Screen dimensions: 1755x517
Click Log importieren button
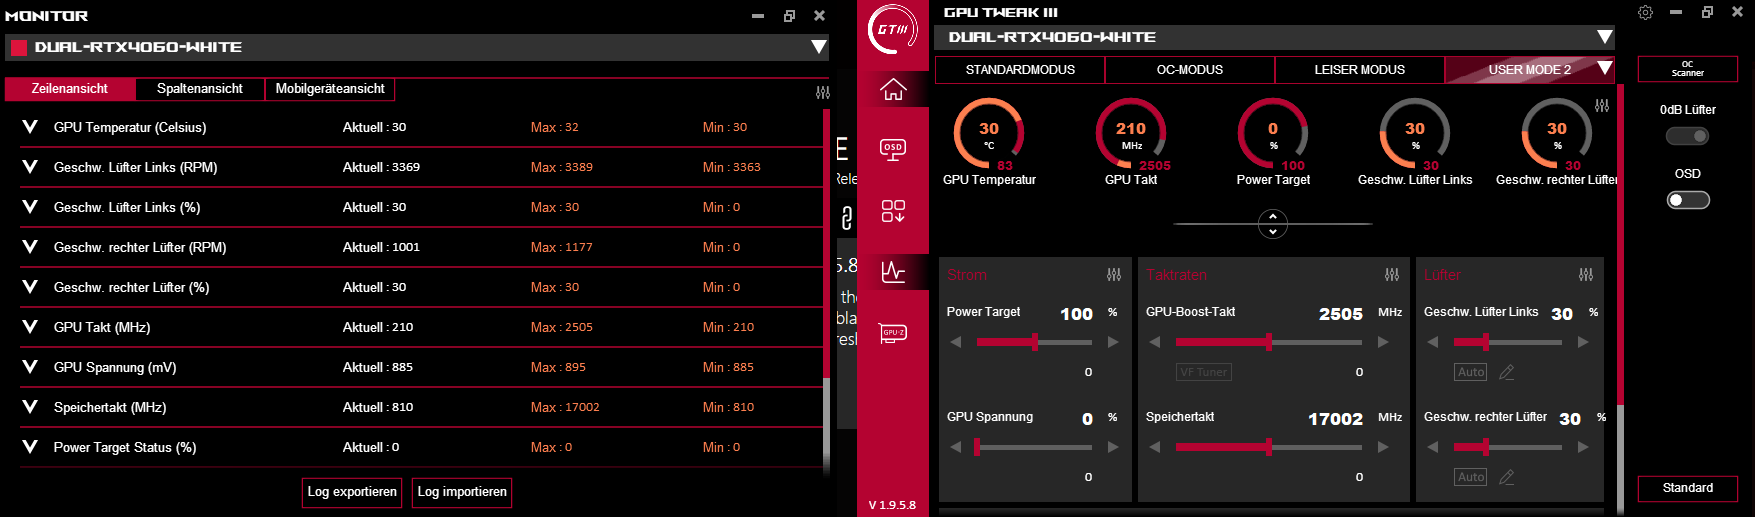462,492
